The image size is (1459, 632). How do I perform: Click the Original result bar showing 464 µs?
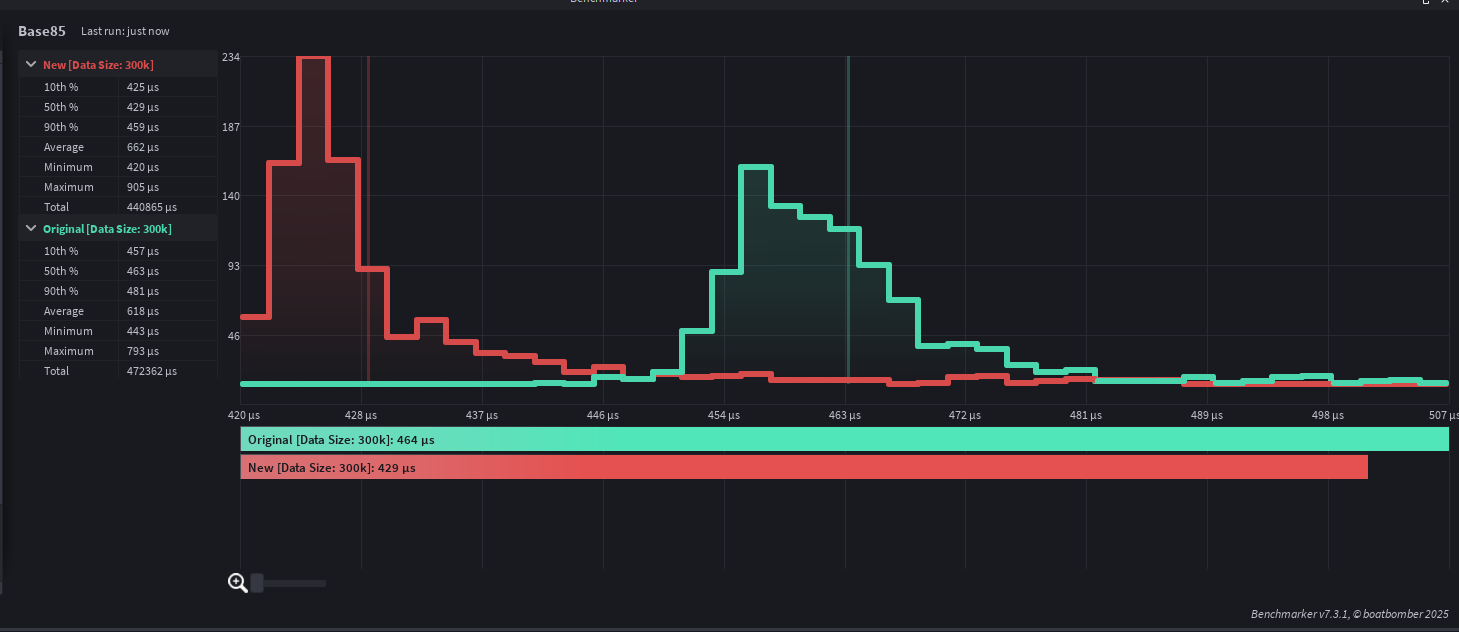tap(845, 439)
